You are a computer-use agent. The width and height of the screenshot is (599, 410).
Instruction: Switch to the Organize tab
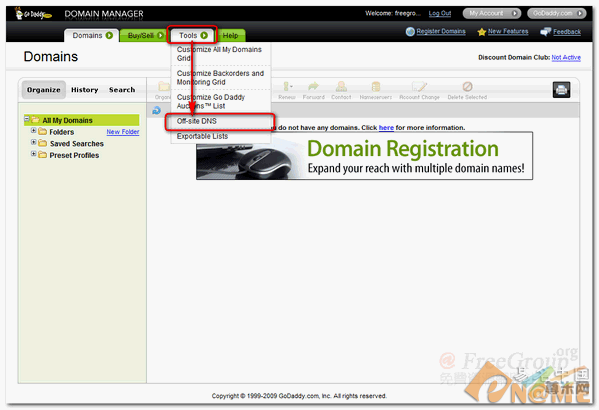(x=44, y=90)
